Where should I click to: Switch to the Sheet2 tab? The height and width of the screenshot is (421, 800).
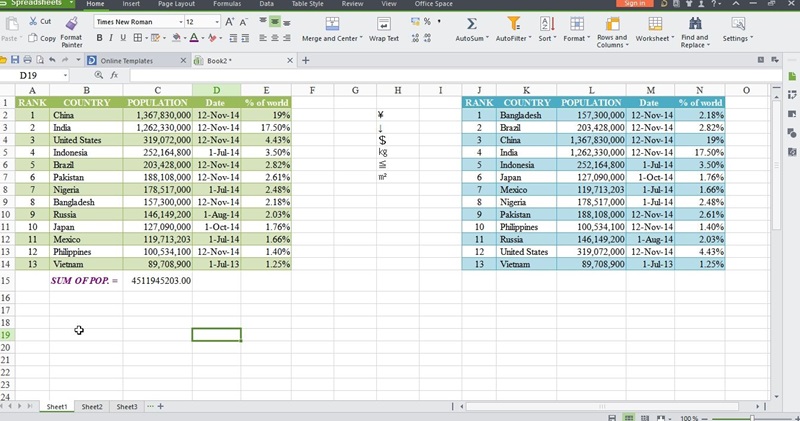click(x=92, y=407)
